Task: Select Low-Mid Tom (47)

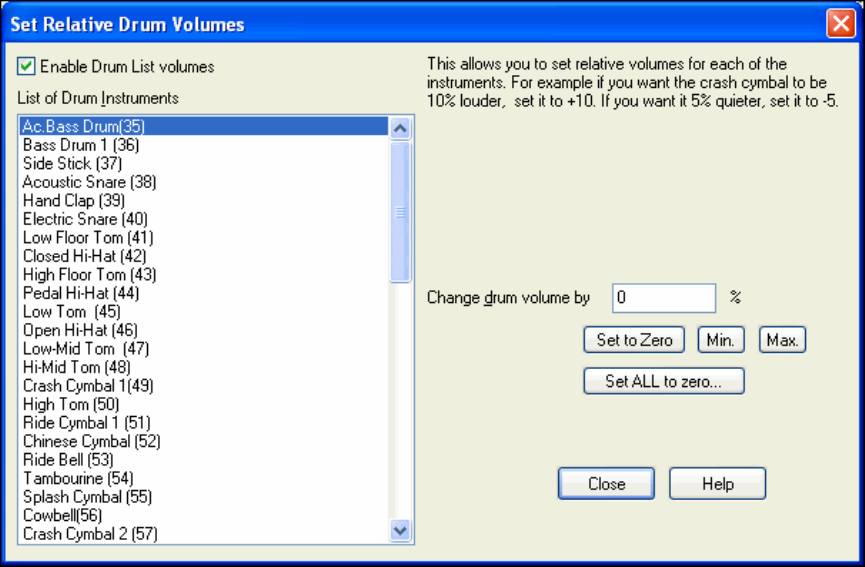Action: coord(204,349)
